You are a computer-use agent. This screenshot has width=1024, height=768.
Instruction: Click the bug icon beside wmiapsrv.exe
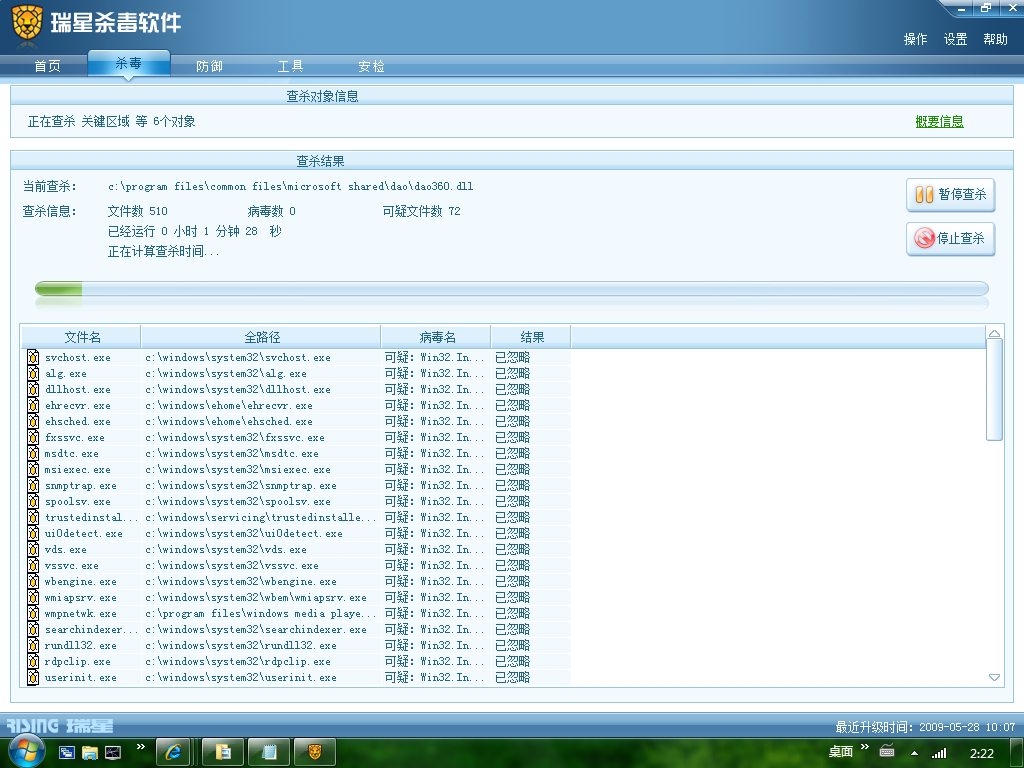click(x=33, y=598)
